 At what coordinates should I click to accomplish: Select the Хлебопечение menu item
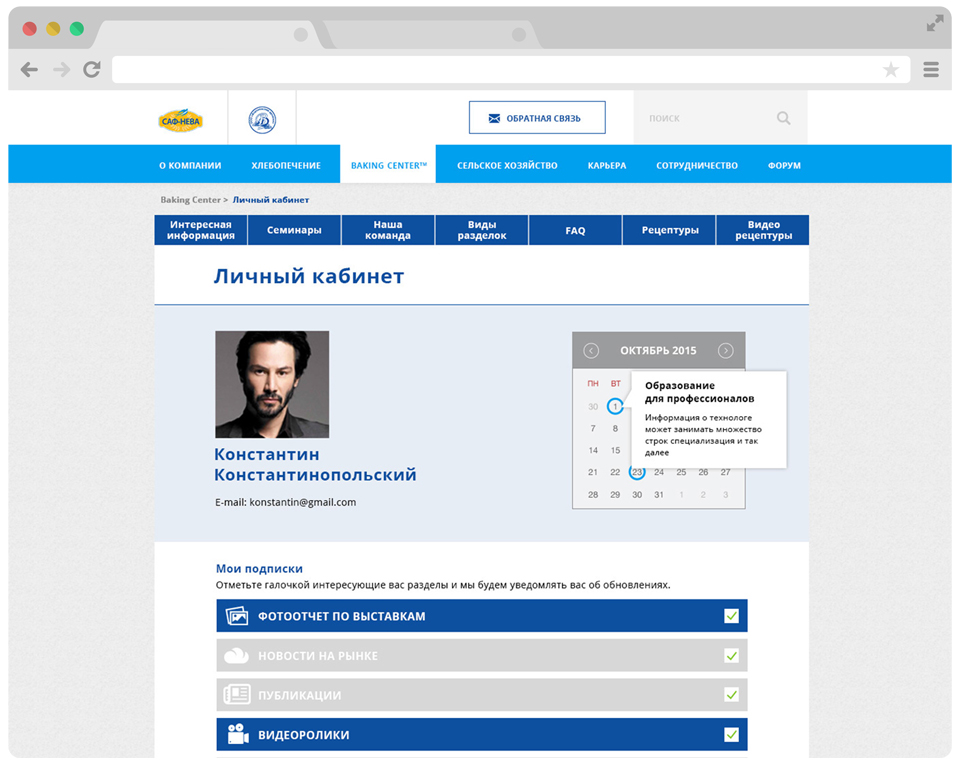(x=286, y=165)
